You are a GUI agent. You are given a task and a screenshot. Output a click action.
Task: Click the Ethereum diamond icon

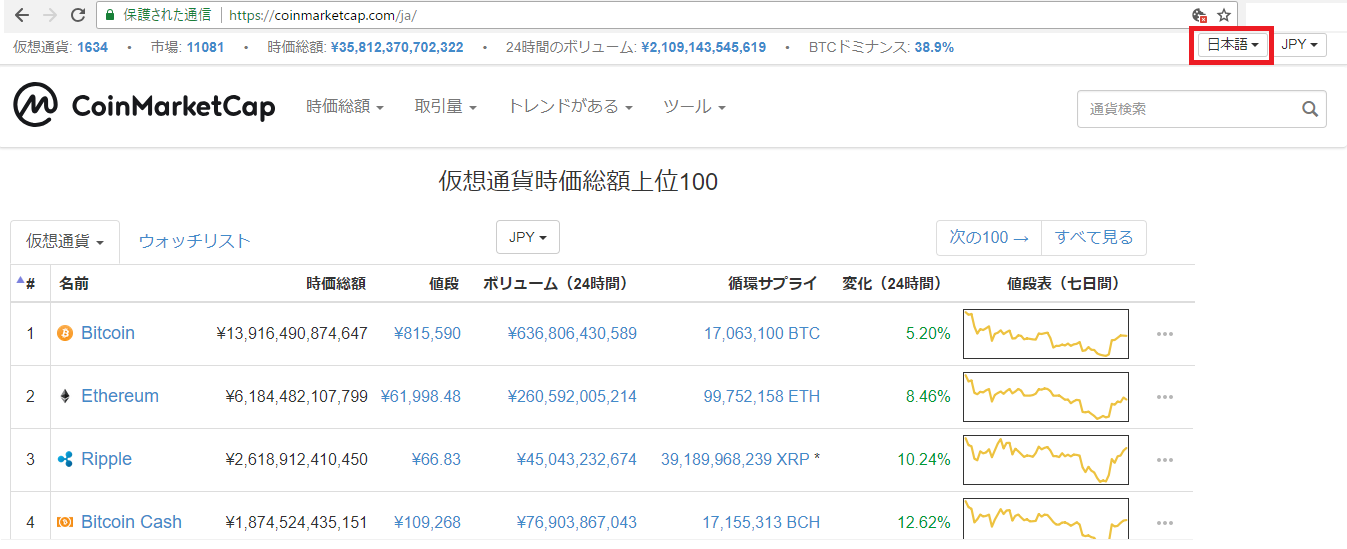tap(65, 396)
